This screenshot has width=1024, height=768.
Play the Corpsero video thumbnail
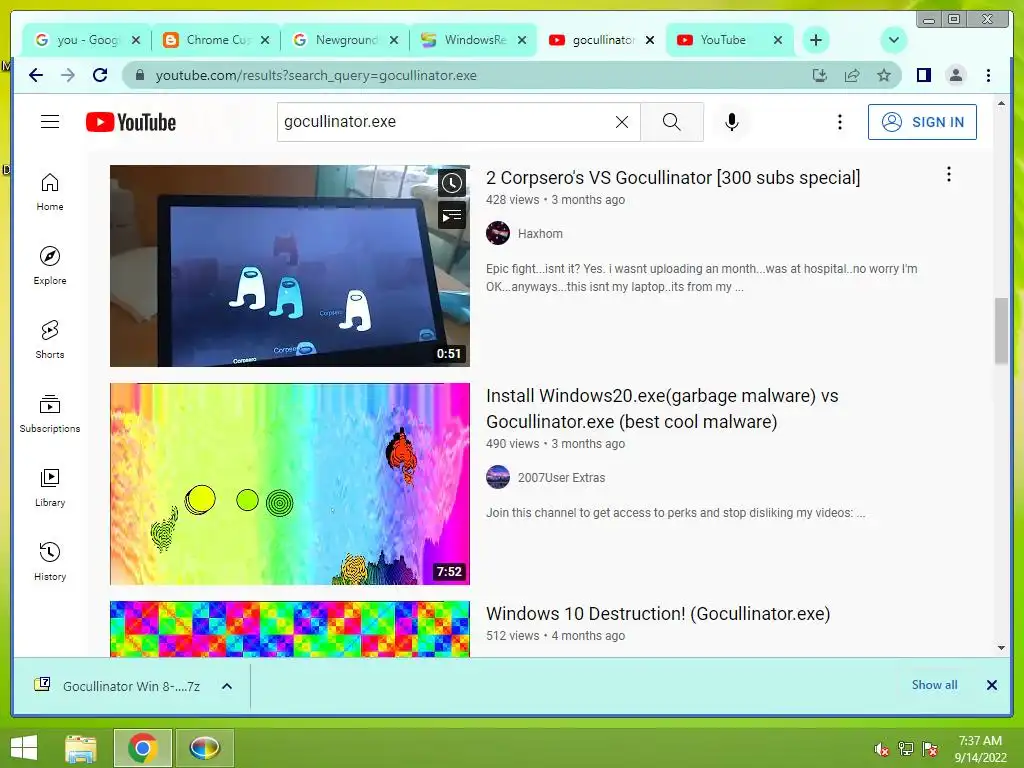click(x=289, y=266)
